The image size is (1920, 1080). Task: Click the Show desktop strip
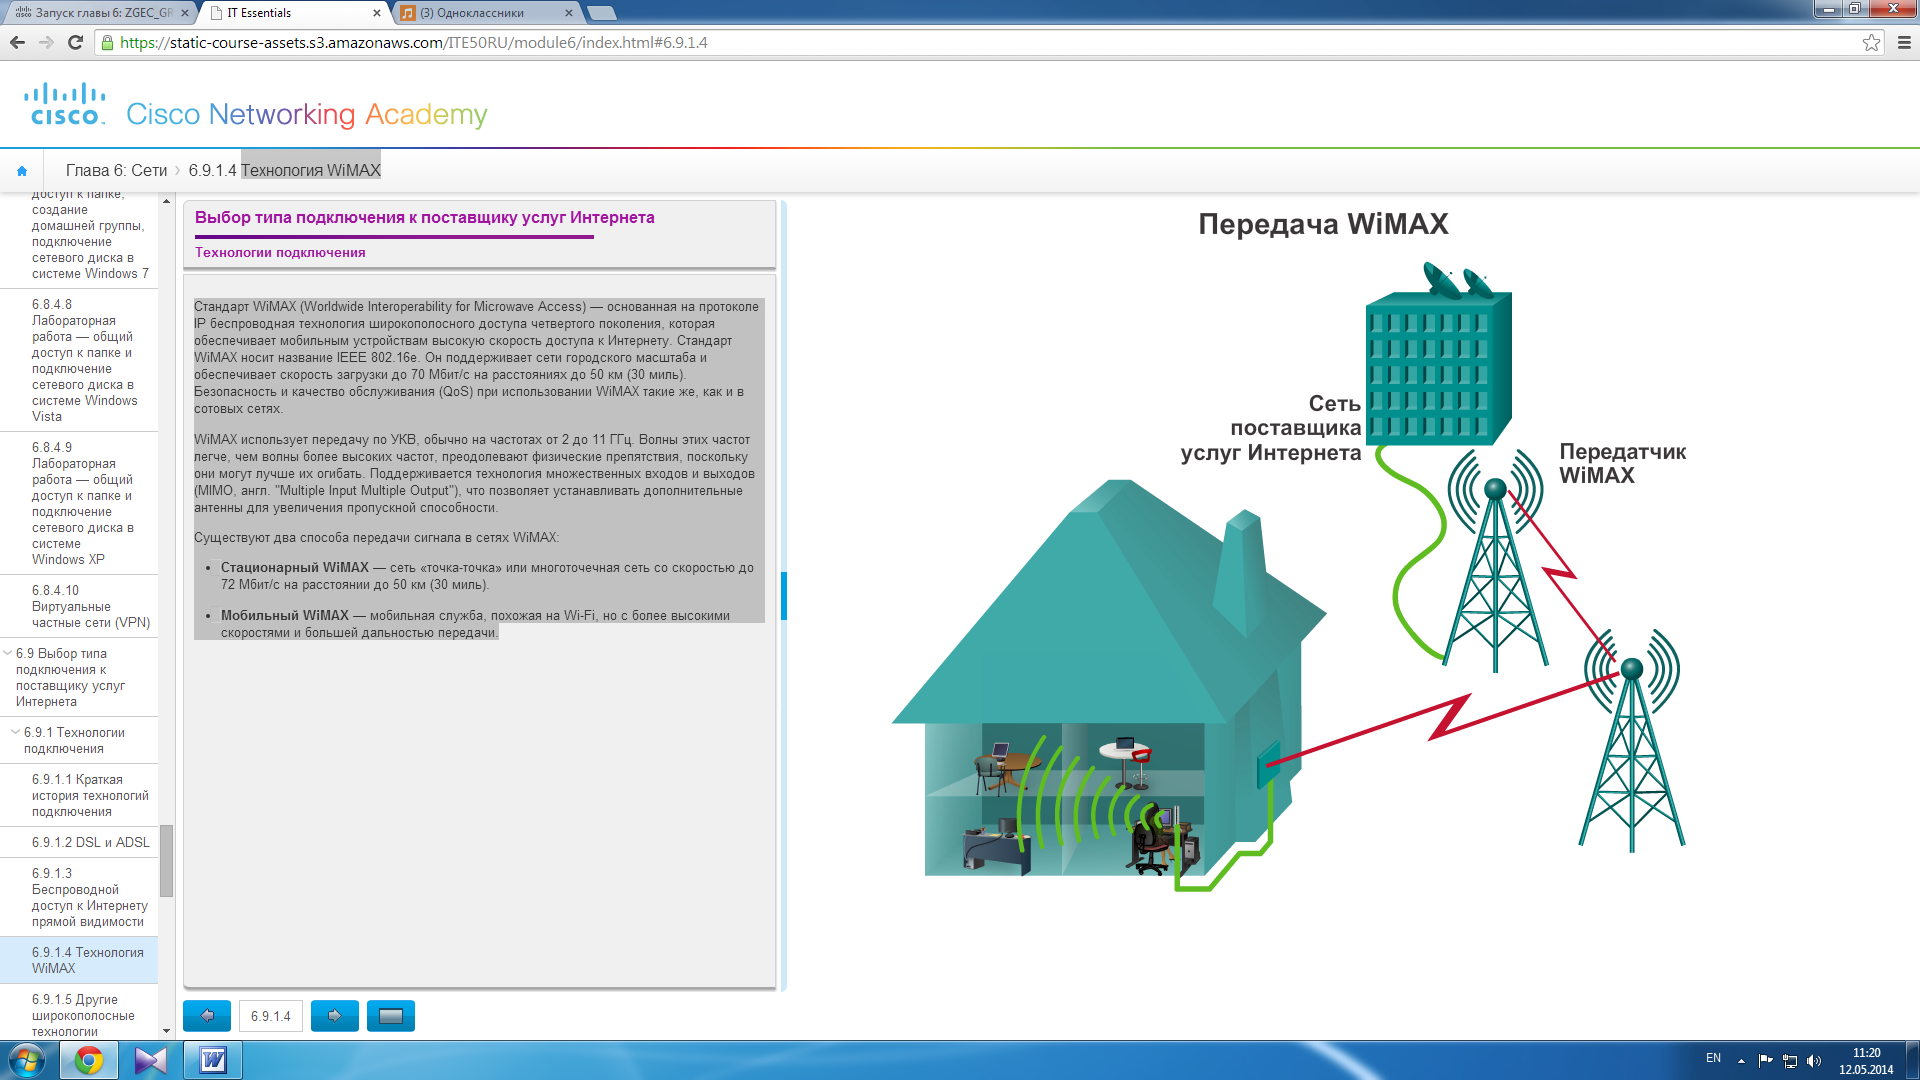tap(1912, 1060)
